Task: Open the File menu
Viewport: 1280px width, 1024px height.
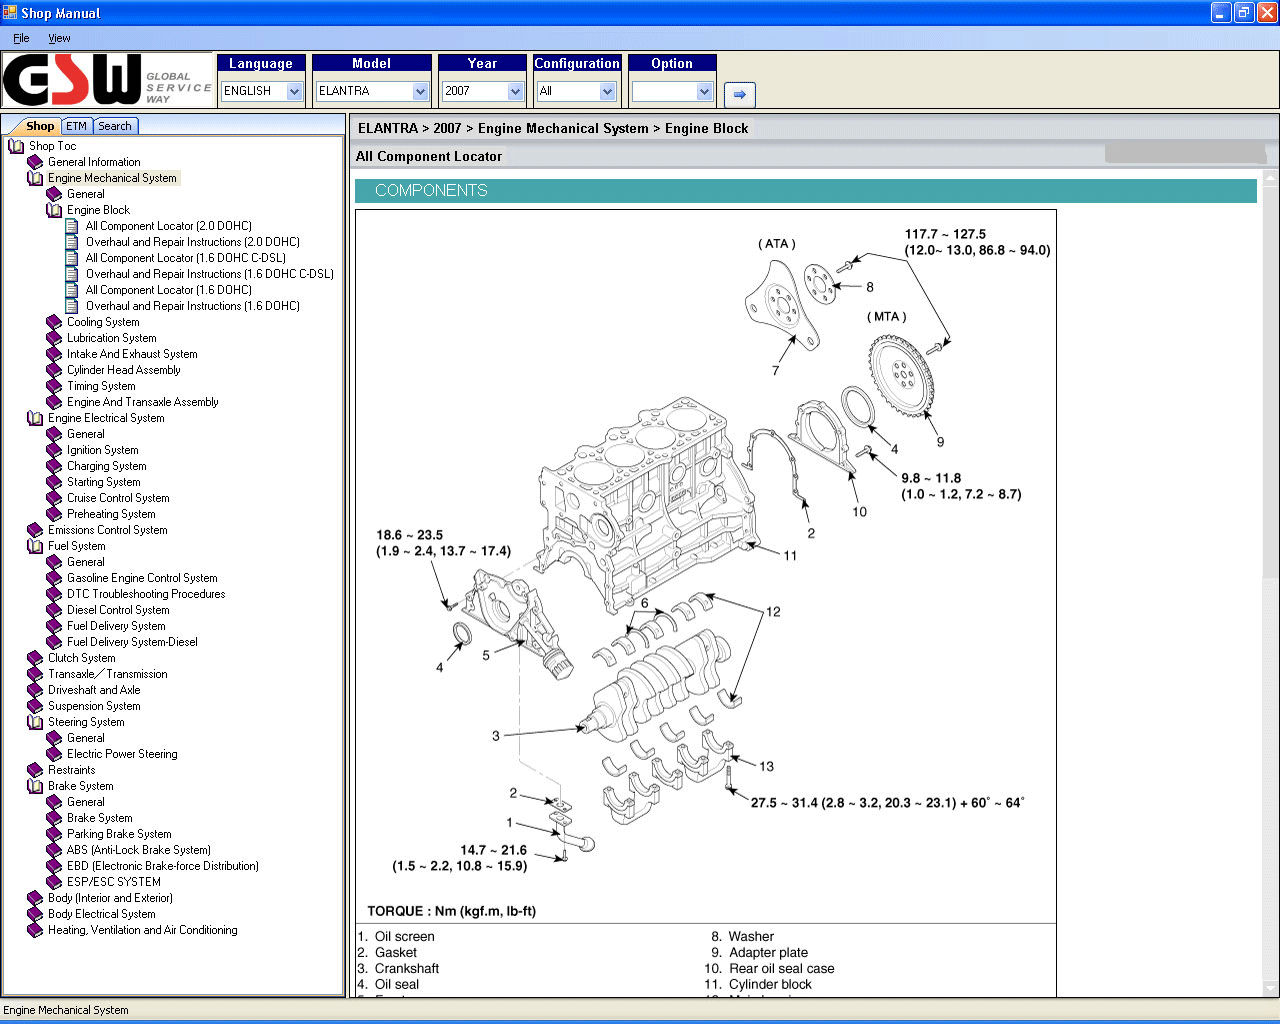Action: (x=21, y=38)
